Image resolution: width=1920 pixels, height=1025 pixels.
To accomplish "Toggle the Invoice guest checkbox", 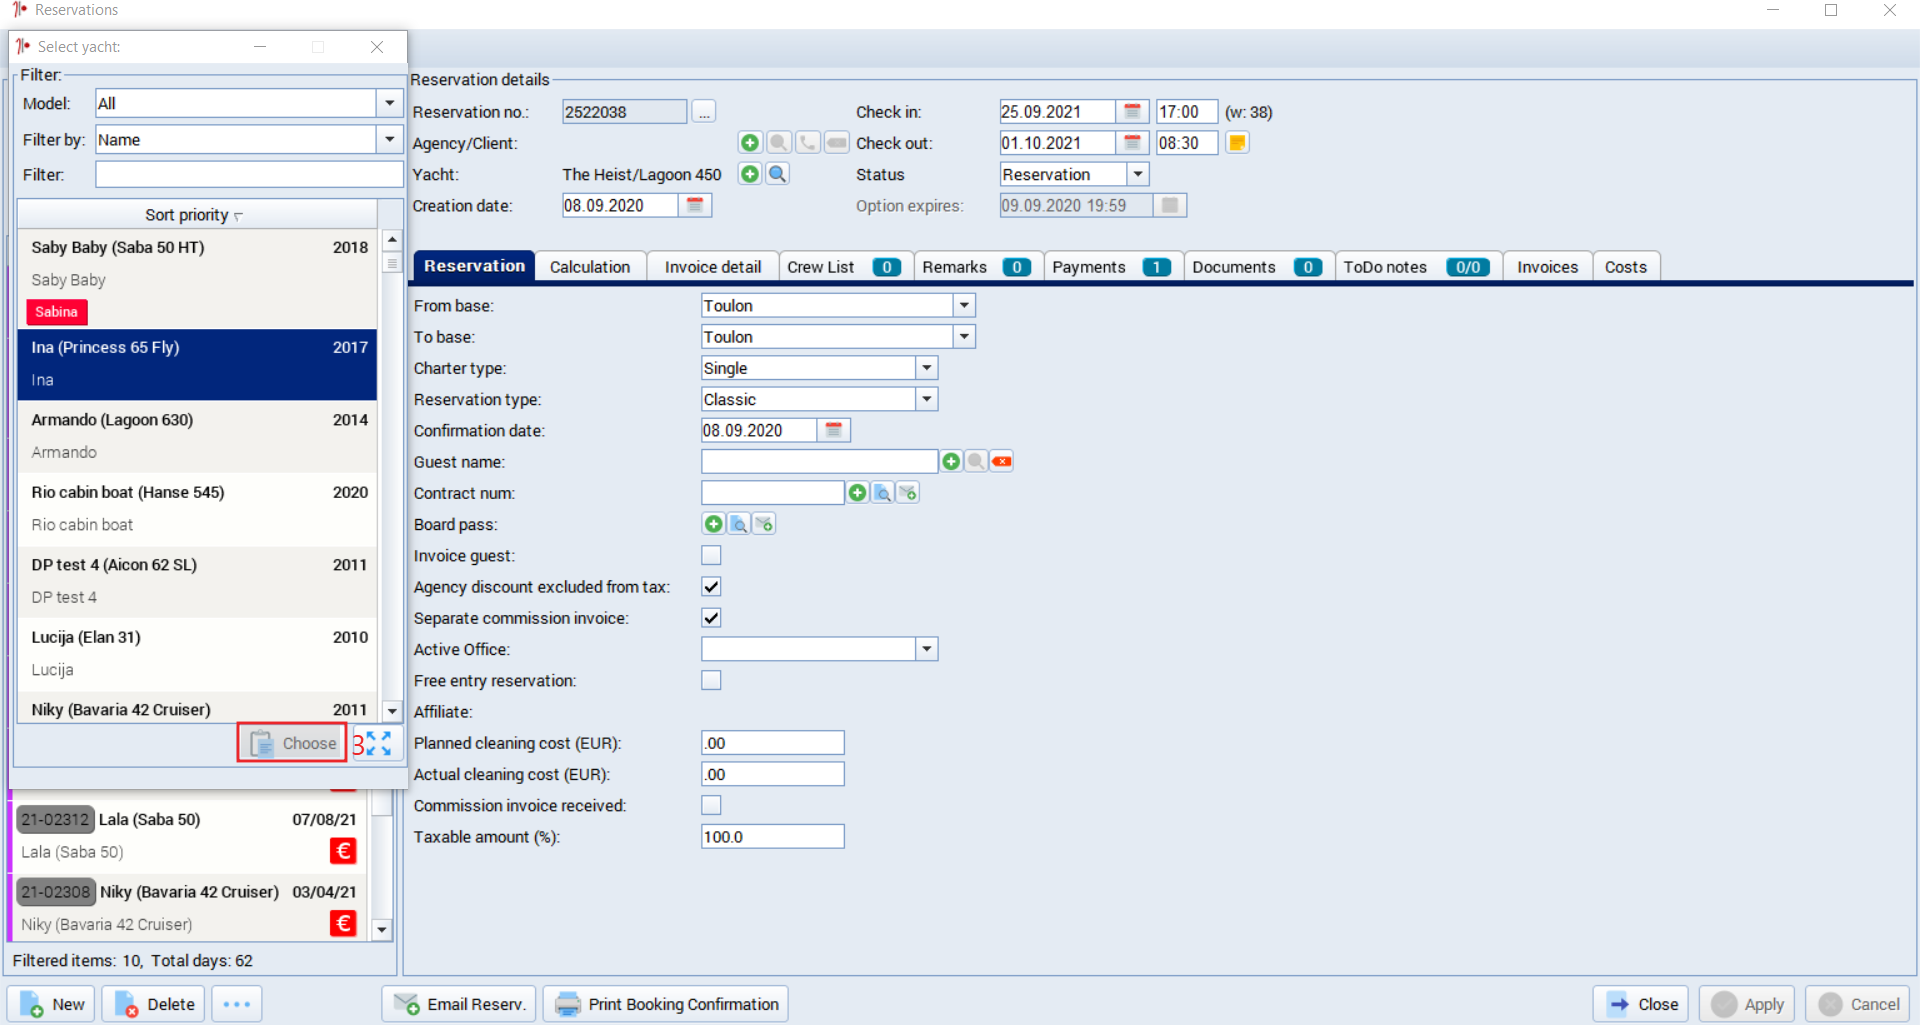I will coord(711,555).
